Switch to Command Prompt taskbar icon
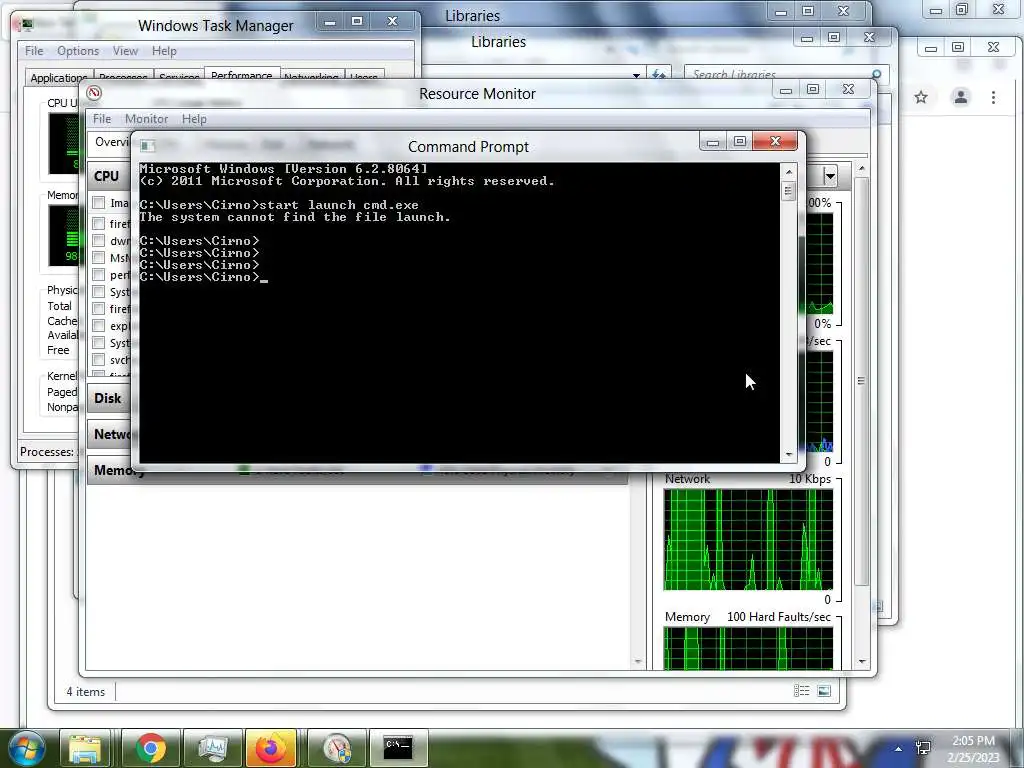This screenshot has height=768, width=1024. 398,748
